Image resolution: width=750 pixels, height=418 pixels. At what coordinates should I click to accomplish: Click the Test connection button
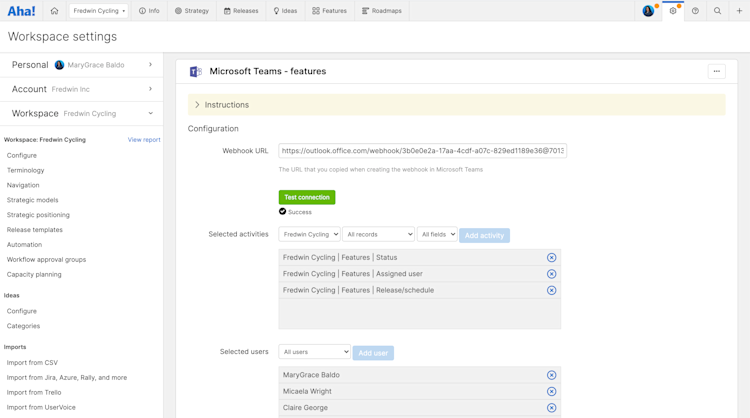coord(307,197)
